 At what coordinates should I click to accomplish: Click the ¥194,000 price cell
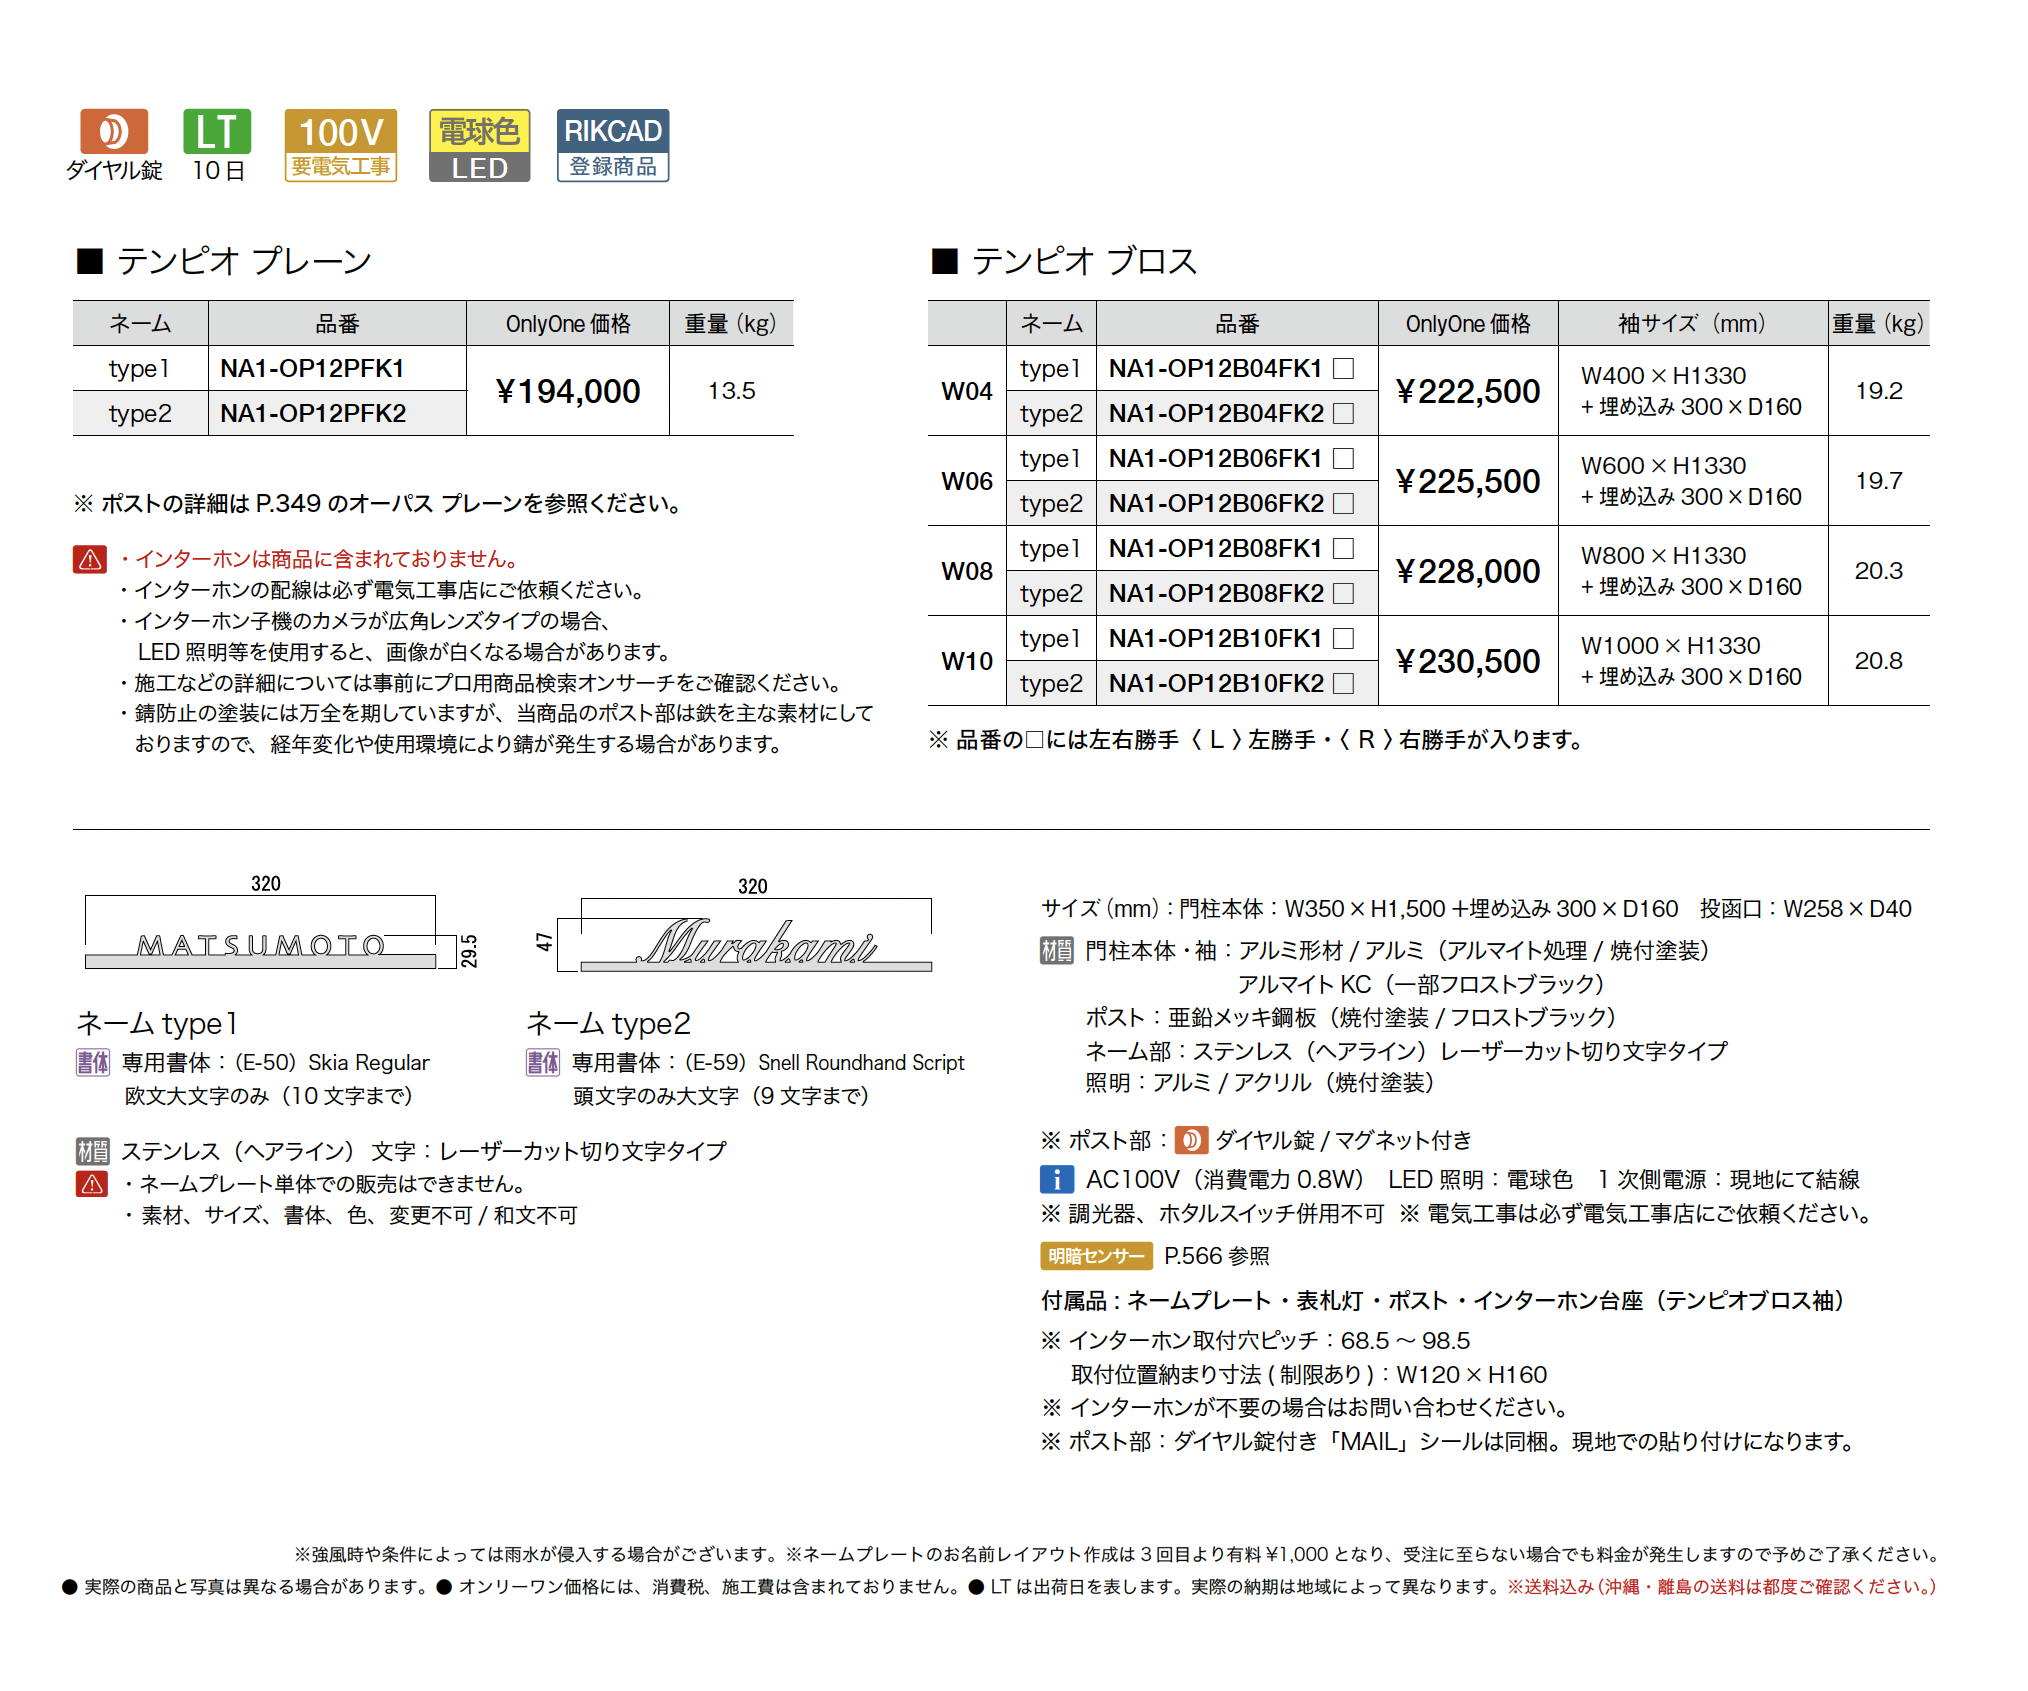click(x=567, y=391)
